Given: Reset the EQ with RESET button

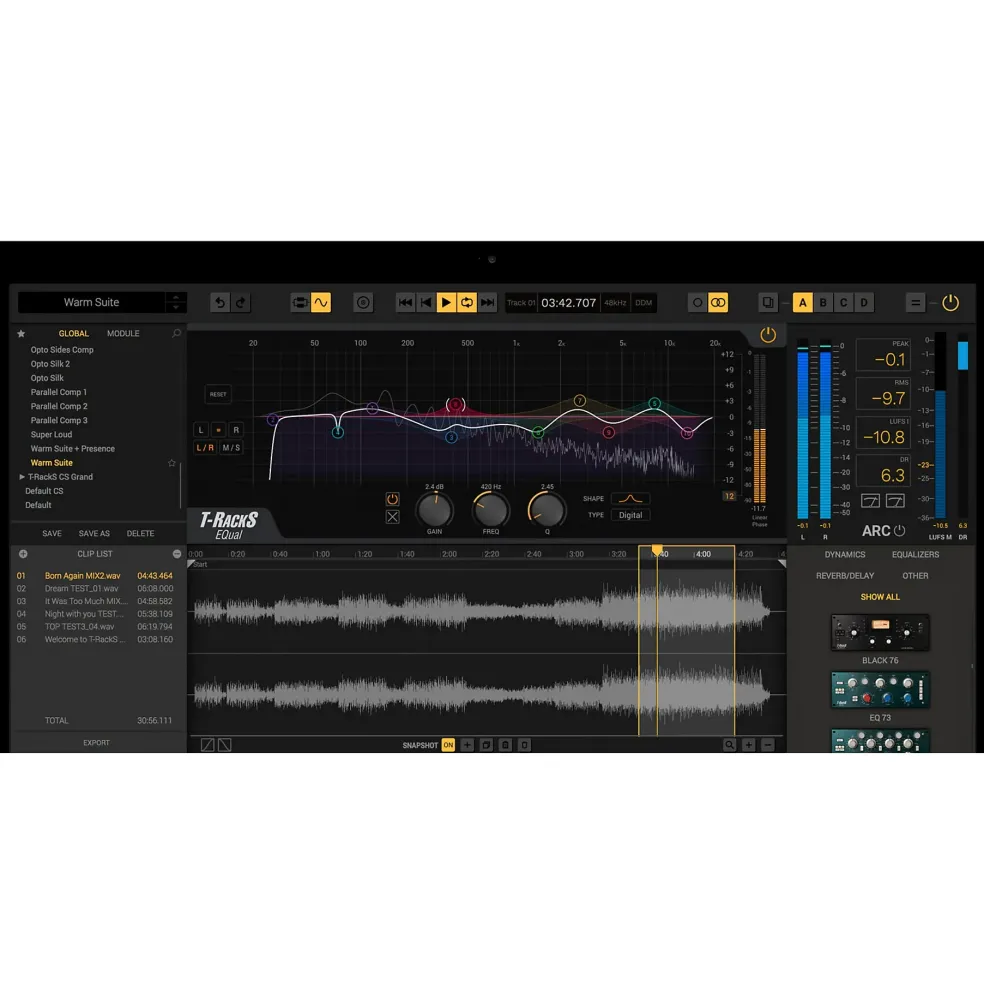Looking at the screenshot, I should [218, 395].
